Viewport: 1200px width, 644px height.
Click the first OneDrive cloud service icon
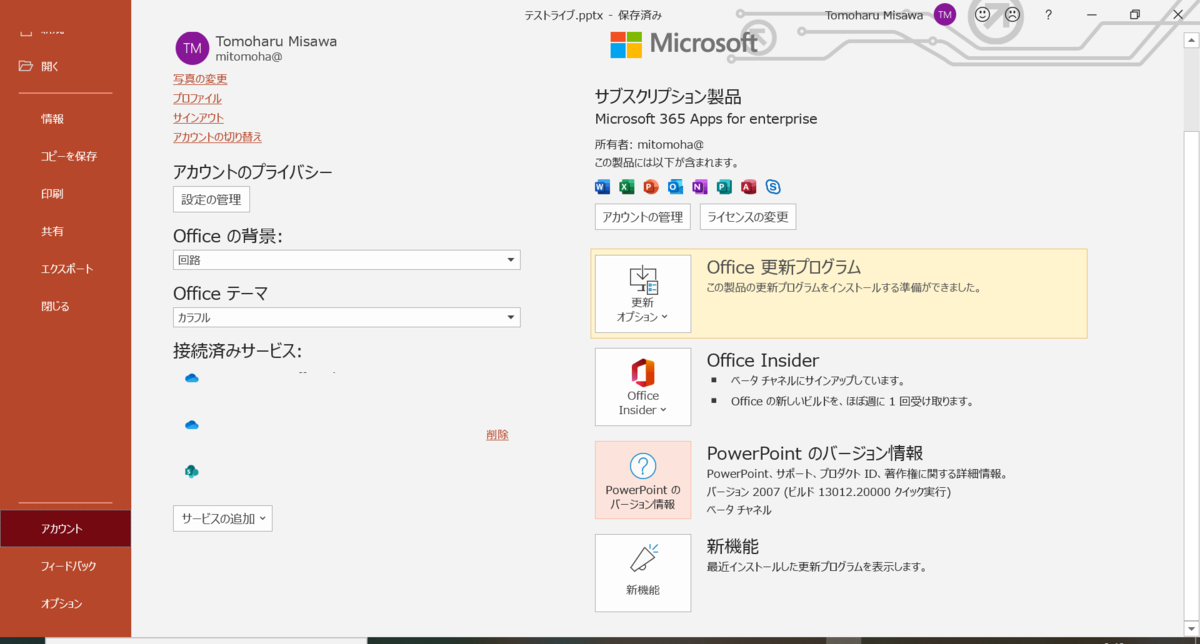click(192, 378)
